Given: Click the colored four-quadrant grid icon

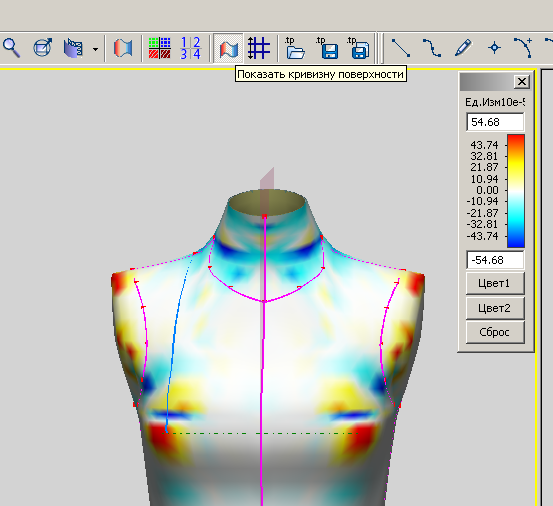Looking at the screenshot, I should (159, 48).
